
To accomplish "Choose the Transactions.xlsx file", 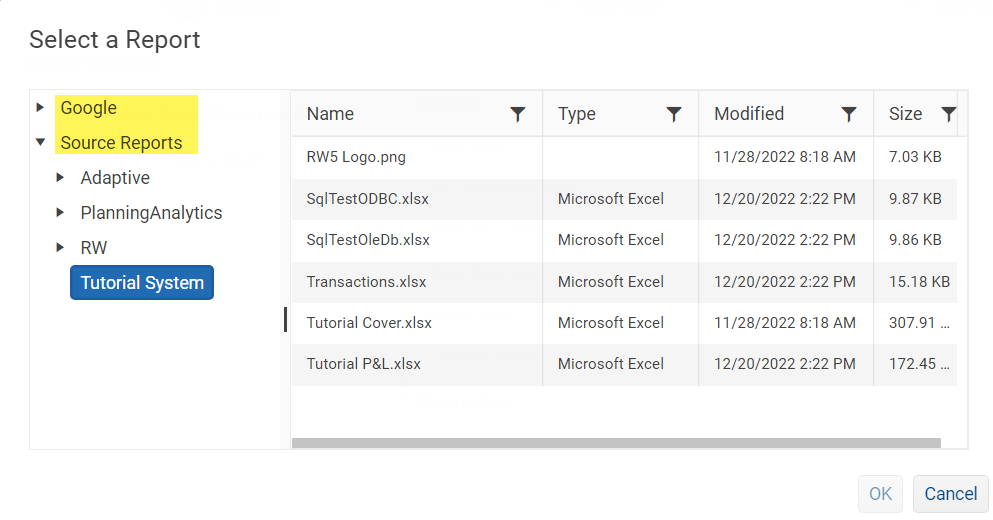I will coord(366,282).
